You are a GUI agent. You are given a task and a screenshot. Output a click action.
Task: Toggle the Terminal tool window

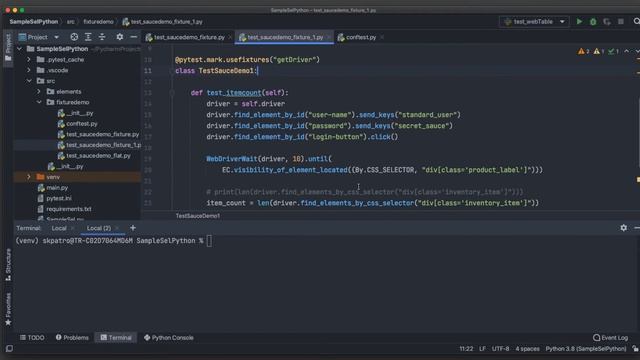pyautogui.click(x=116, y=338)
